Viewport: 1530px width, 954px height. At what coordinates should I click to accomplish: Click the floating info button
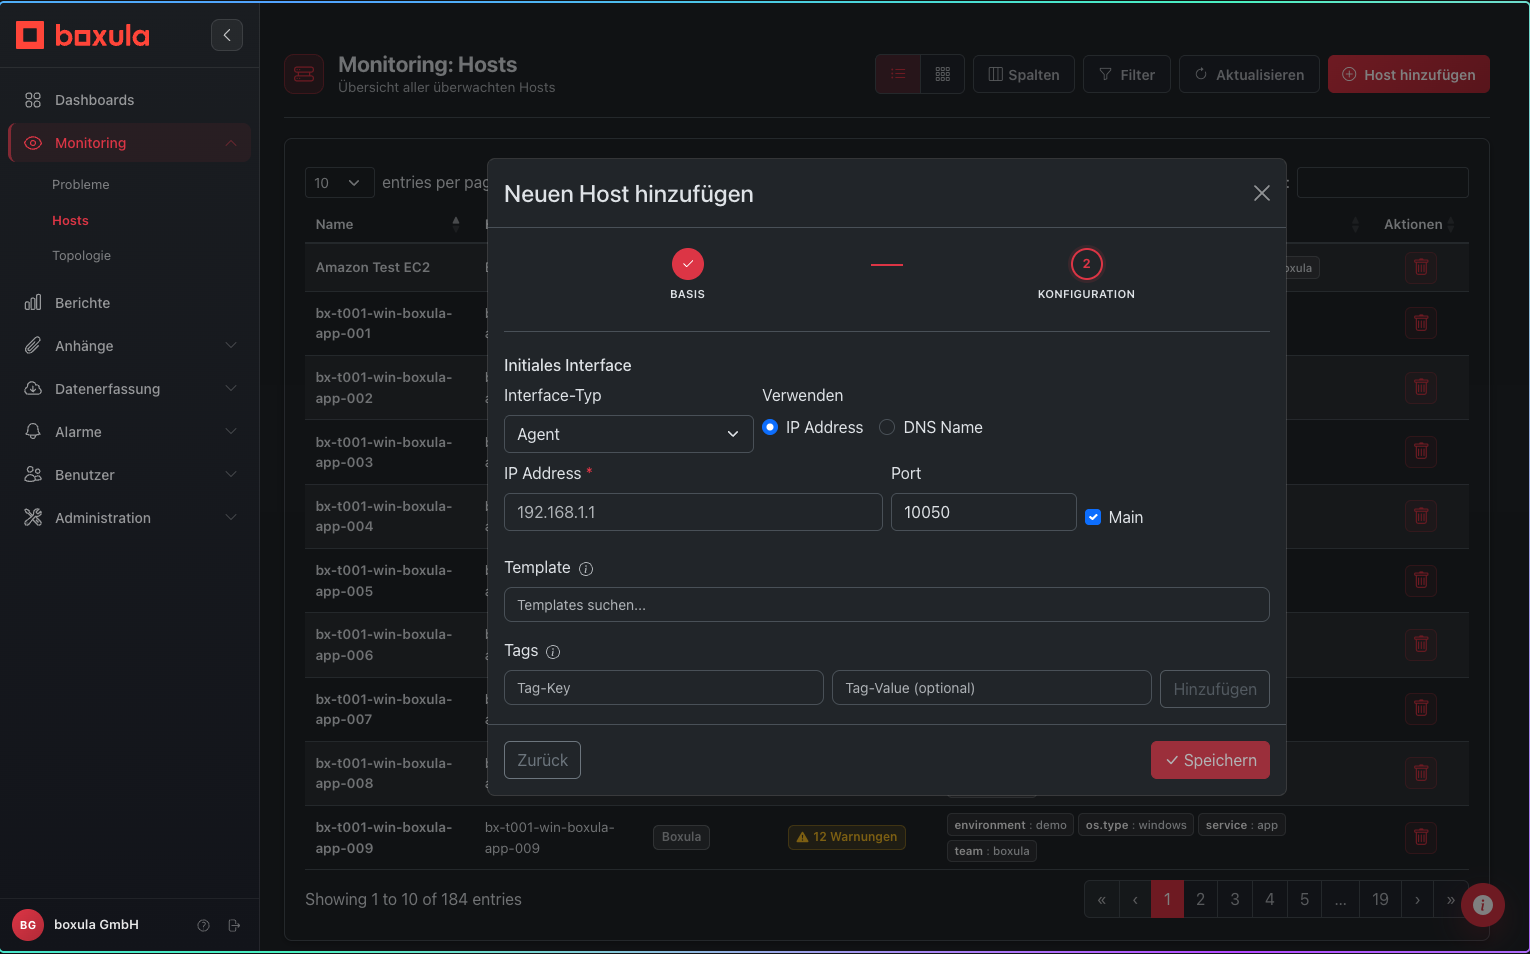pyautogui.click(x=1483, y=905)
